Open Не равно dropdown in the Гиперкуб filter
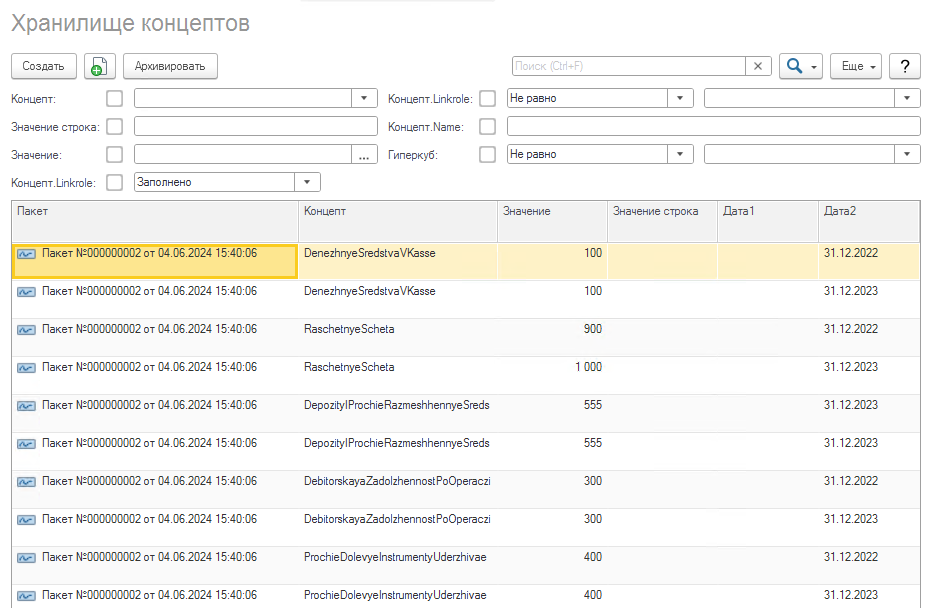This screenshot has width=929, height=608. tap(680, 155)
